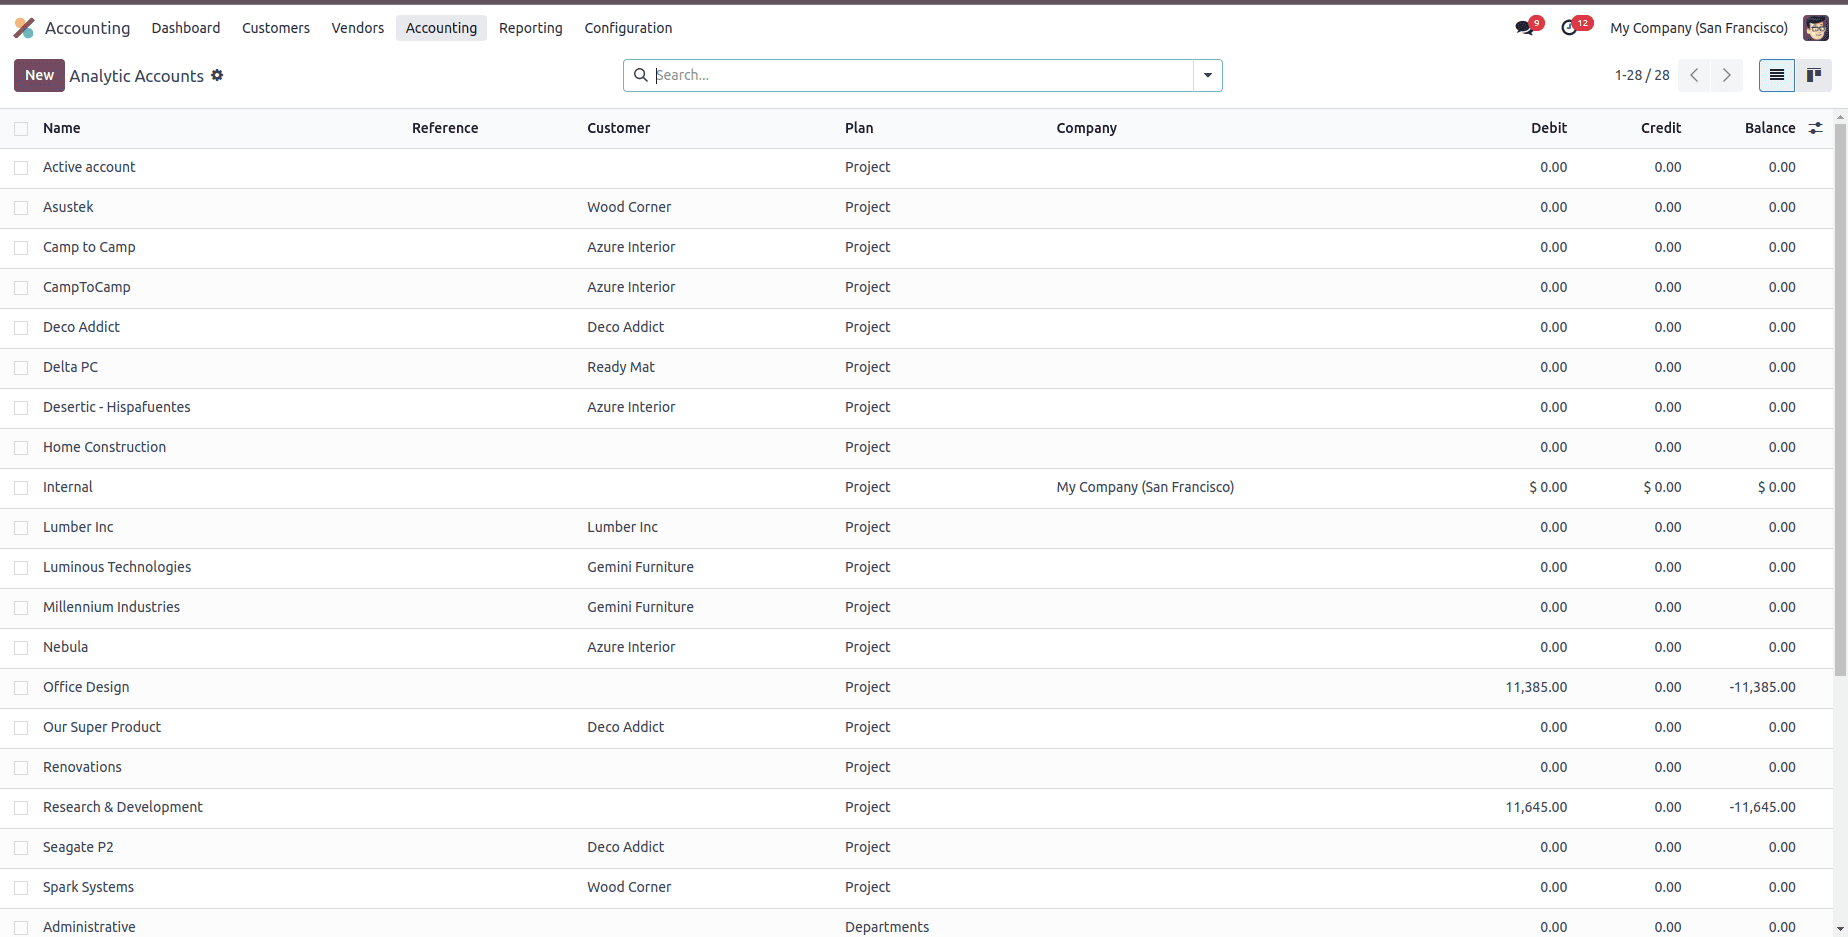
Task: Check the Office Design row checkbox
Action: click(x=21, y=688)
